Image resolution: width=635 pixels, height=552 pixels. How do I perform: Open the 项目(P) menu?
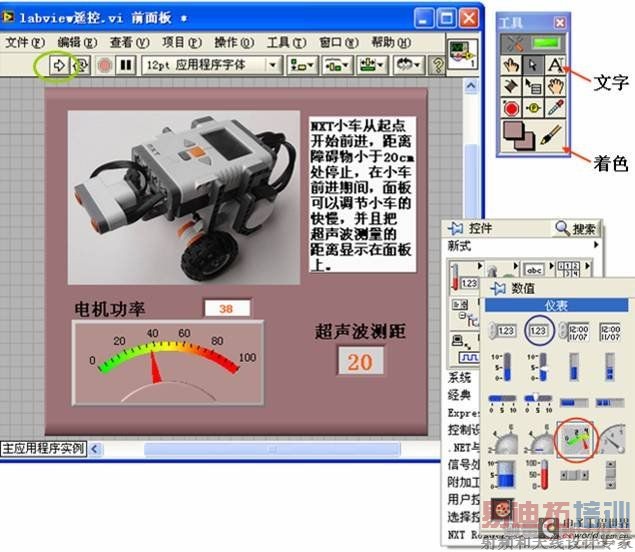(x=182, y=42)
